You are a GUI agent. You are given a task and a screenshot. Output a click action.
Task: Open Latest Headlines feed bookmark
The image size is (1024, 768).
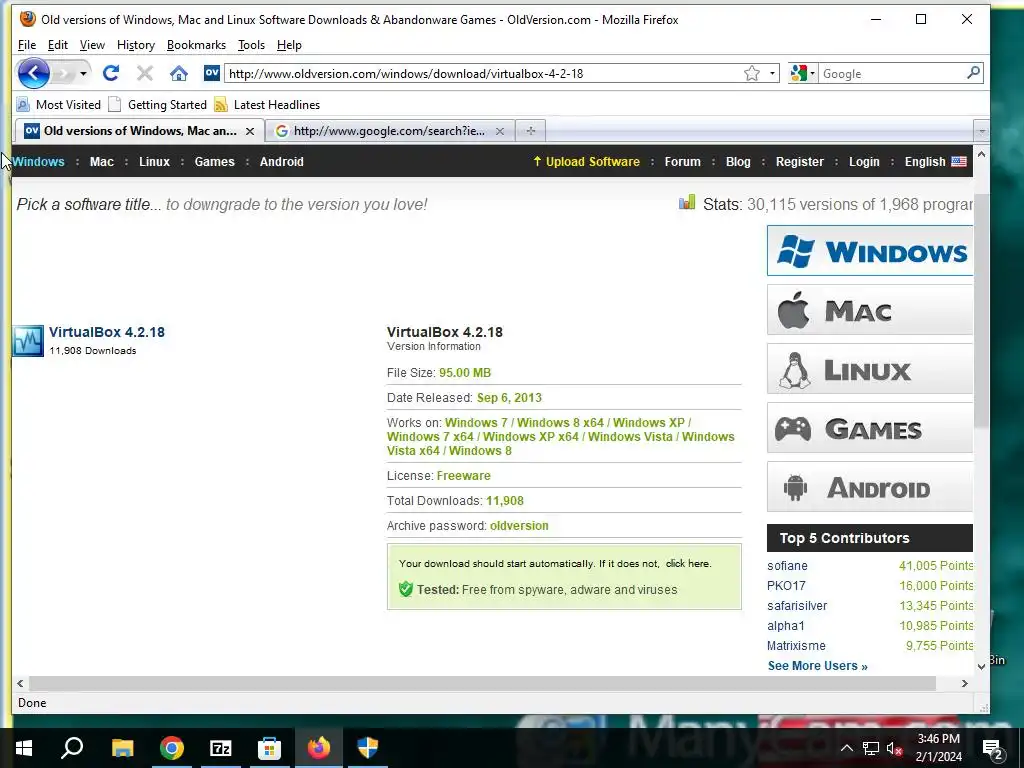tap(267, 104)
